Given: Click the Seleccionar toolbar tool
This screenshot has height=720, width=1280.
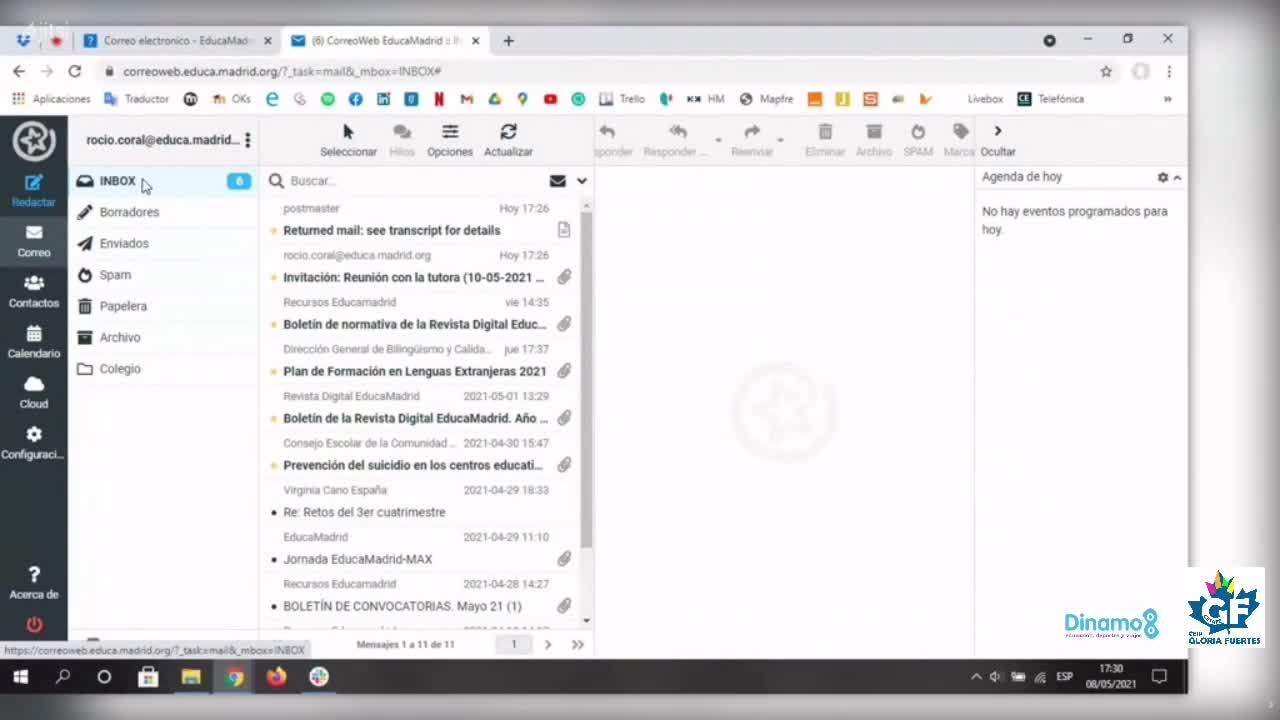Looking at the screenshot, I should pos(348,140).
